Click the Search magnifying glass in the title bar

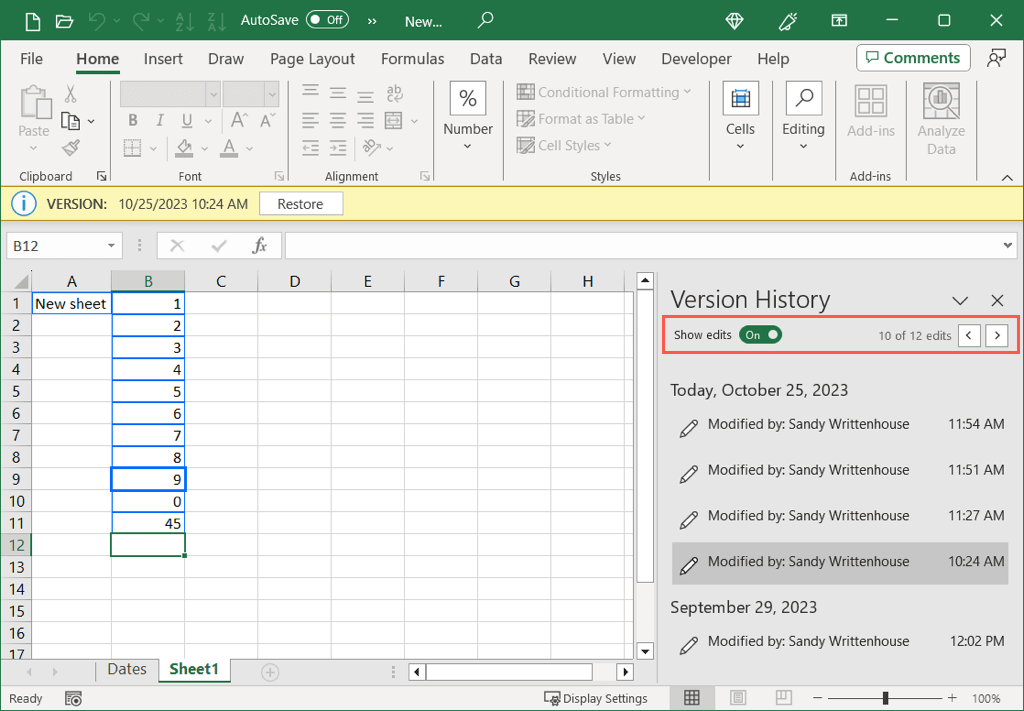click(485, 19)
